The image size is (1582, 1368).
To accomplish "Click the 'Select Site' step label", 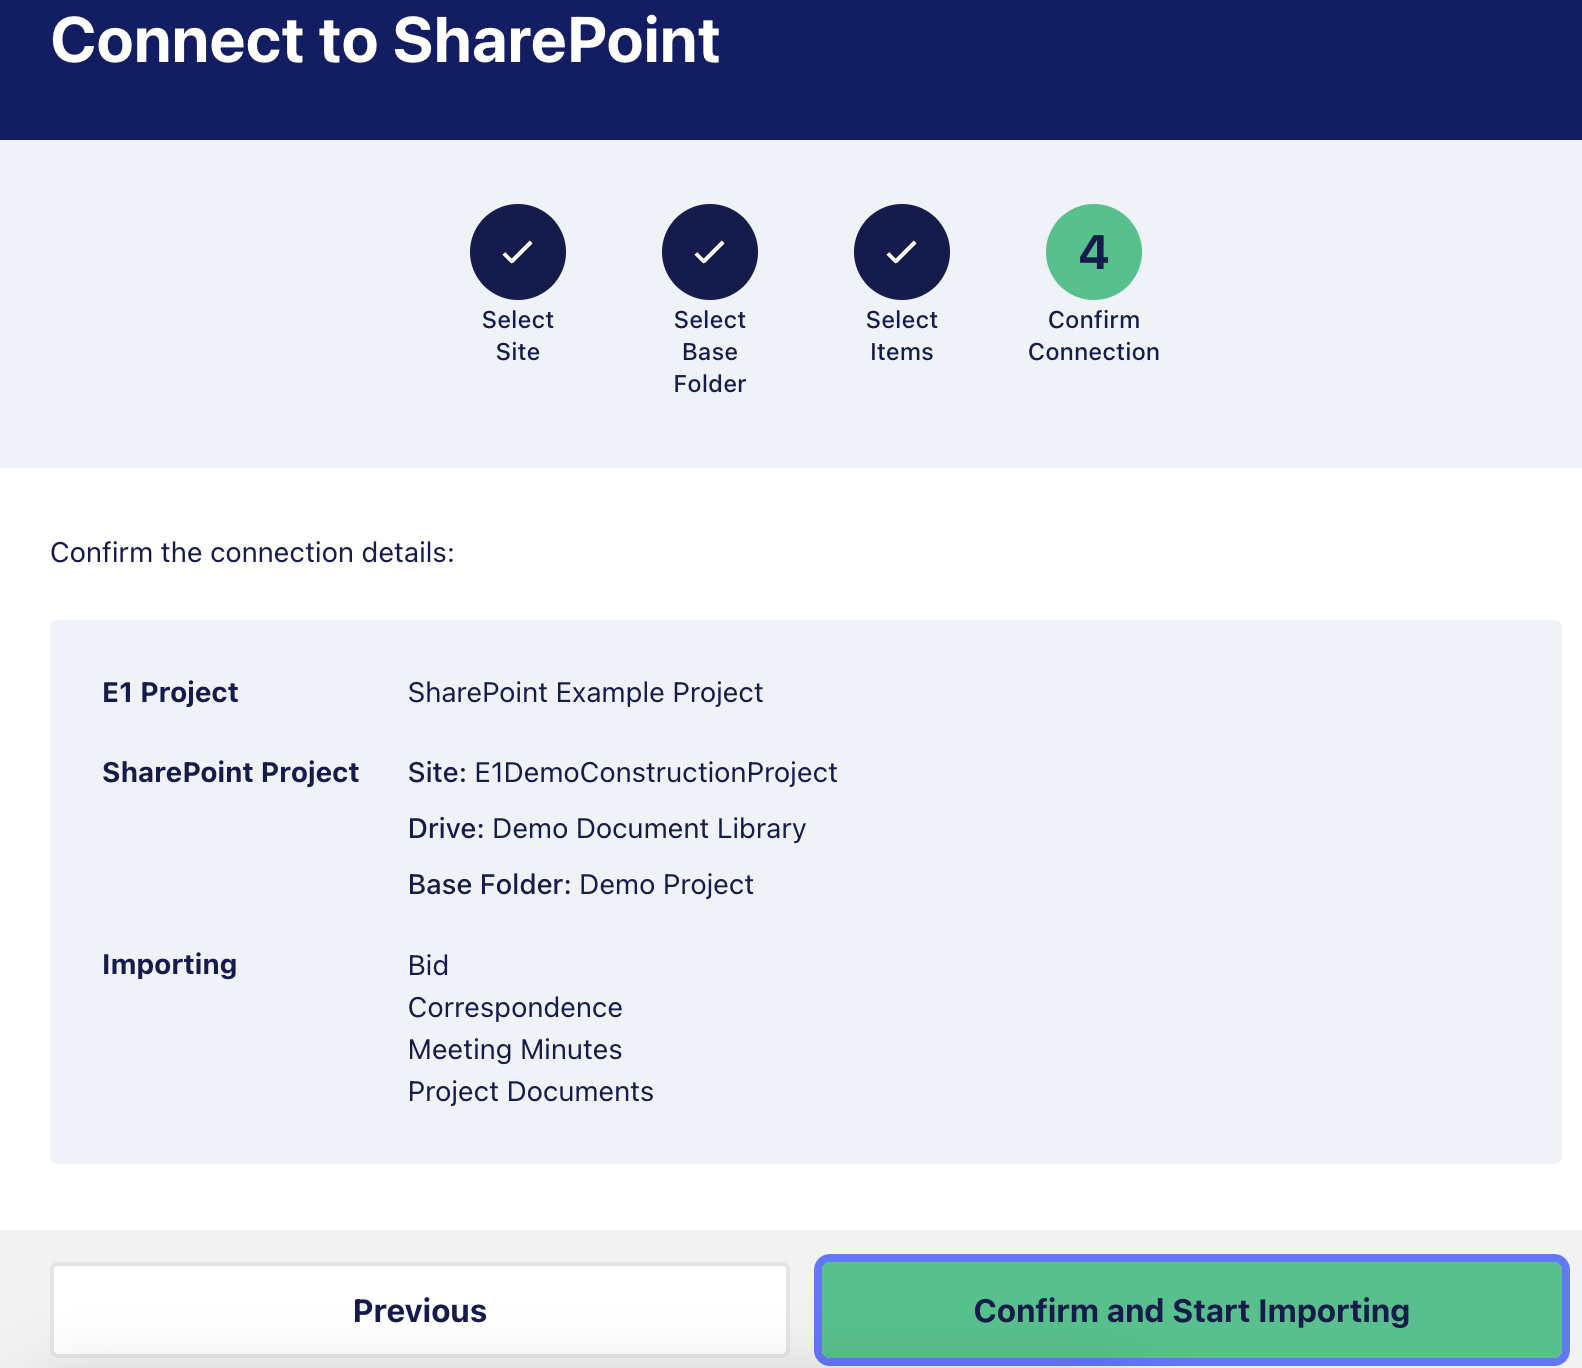I will [x=518, y=336].
